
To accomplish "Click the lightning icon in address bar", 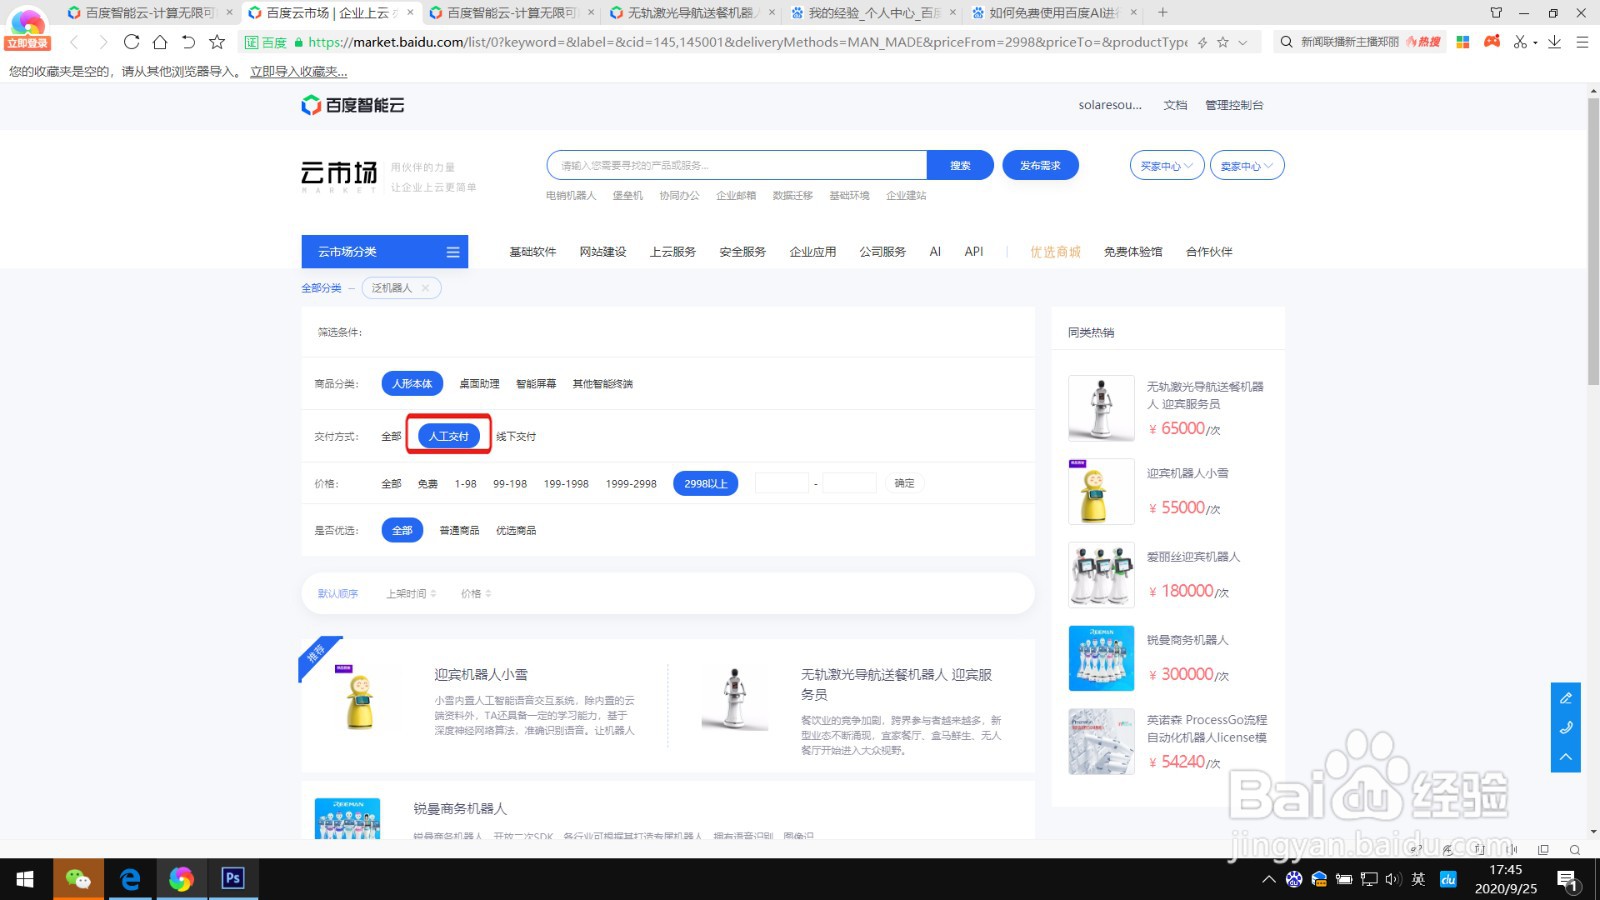I will 1202,42.
